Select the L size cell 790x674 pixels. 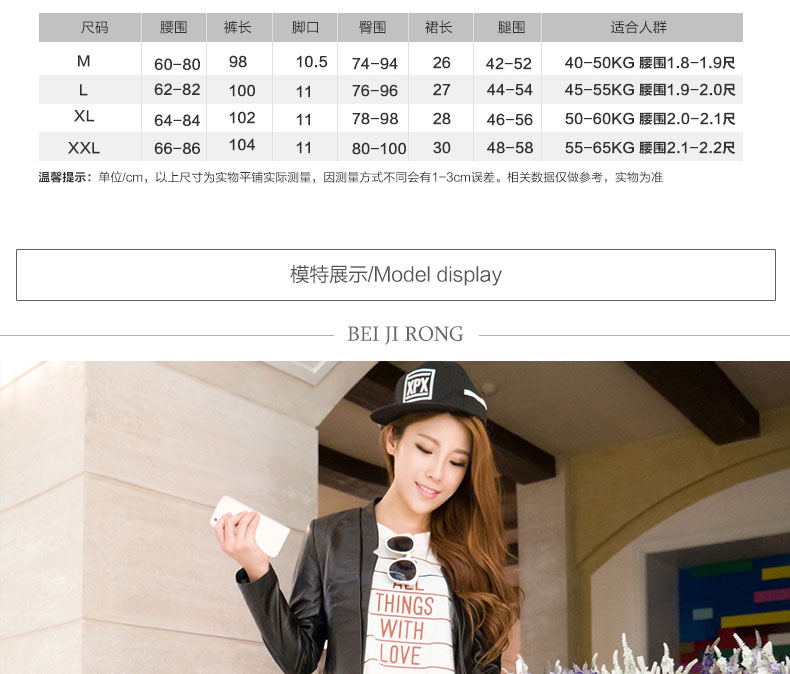pyautogui.click(x=83, y=90)
